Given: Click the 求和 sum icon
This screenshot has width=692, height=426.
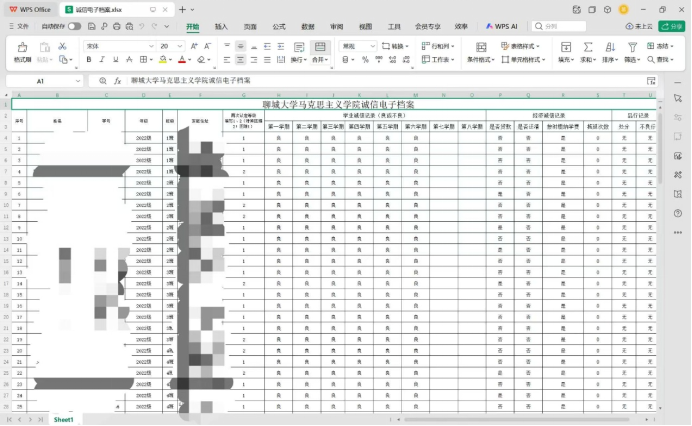Looking at the screenshot, I should point(588,47).
